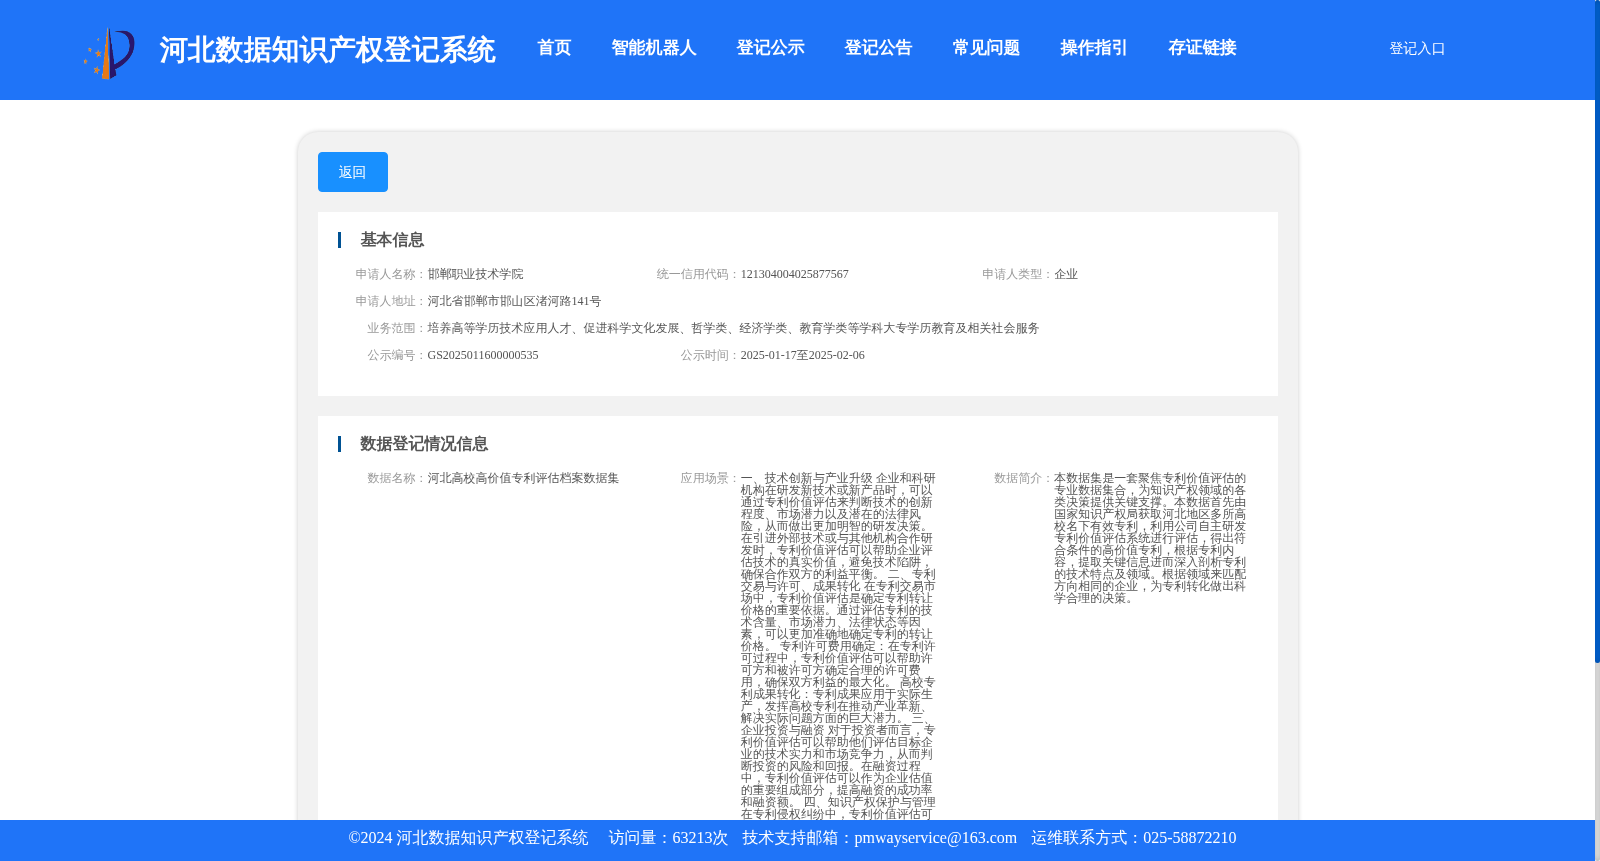Screen dimensions: 1600x861
Task: Click footer phone 025-58872210
Action: [x=1189, y=838]
